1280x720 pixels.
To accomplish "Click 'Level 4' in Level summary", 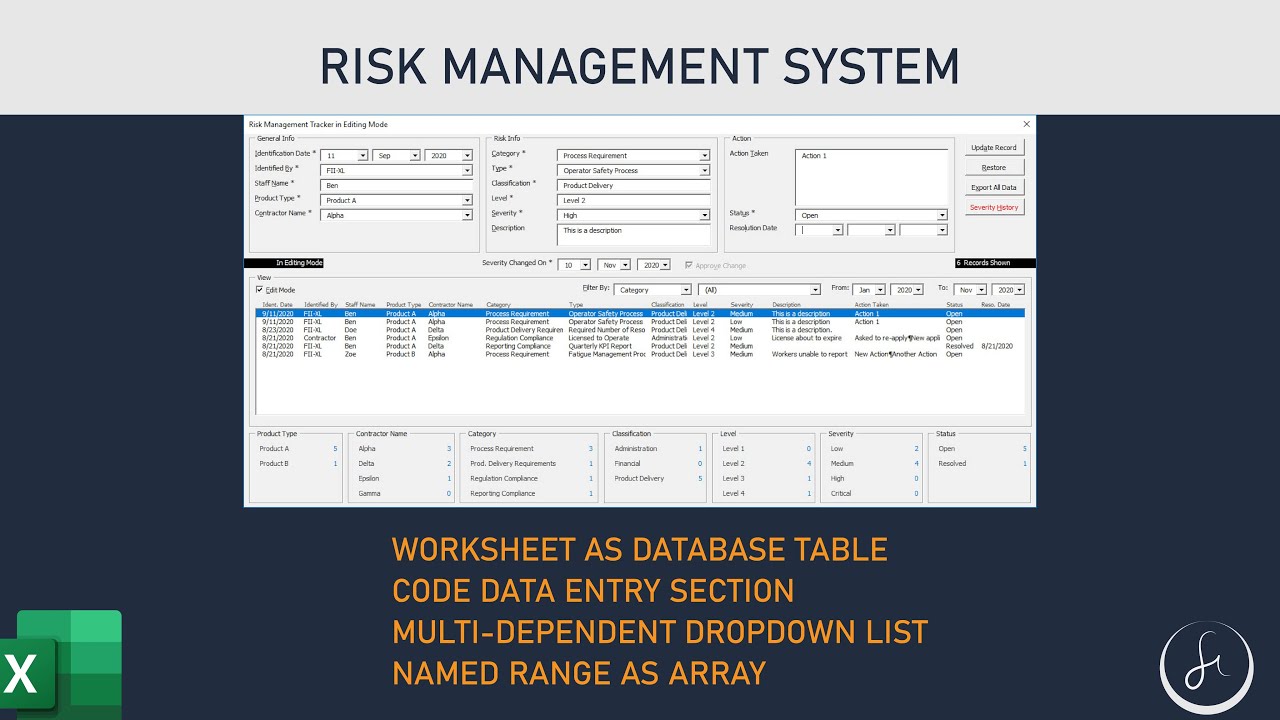I will click(733, 494).
